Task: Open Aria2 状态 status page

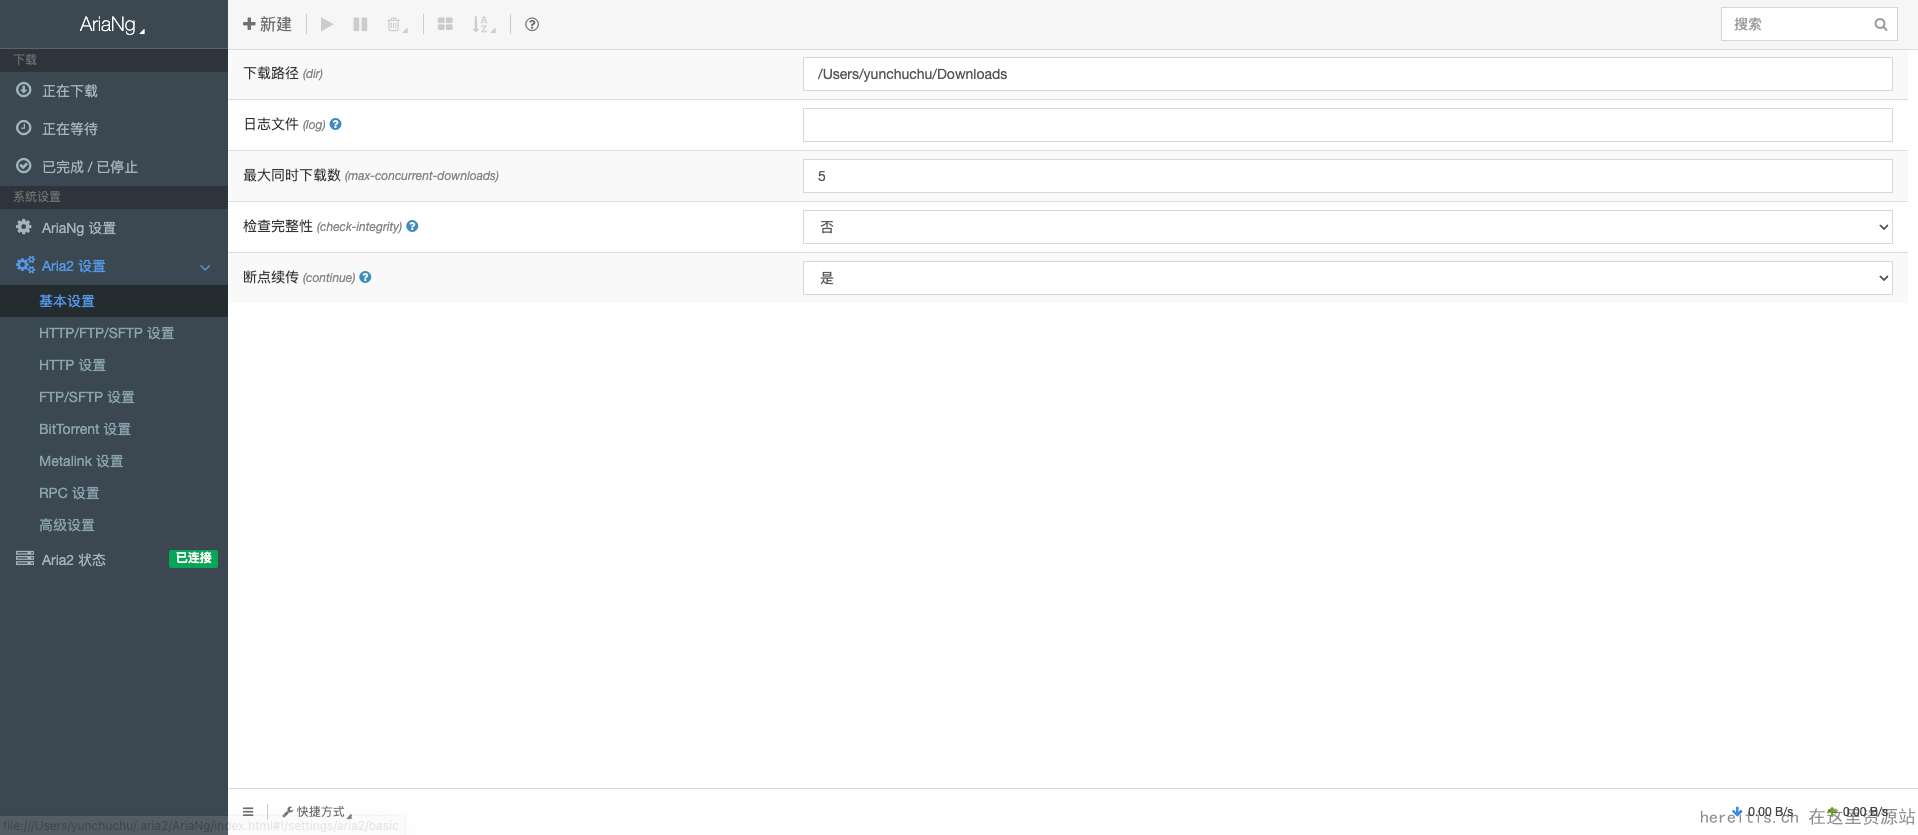Action: pos(73,560)
